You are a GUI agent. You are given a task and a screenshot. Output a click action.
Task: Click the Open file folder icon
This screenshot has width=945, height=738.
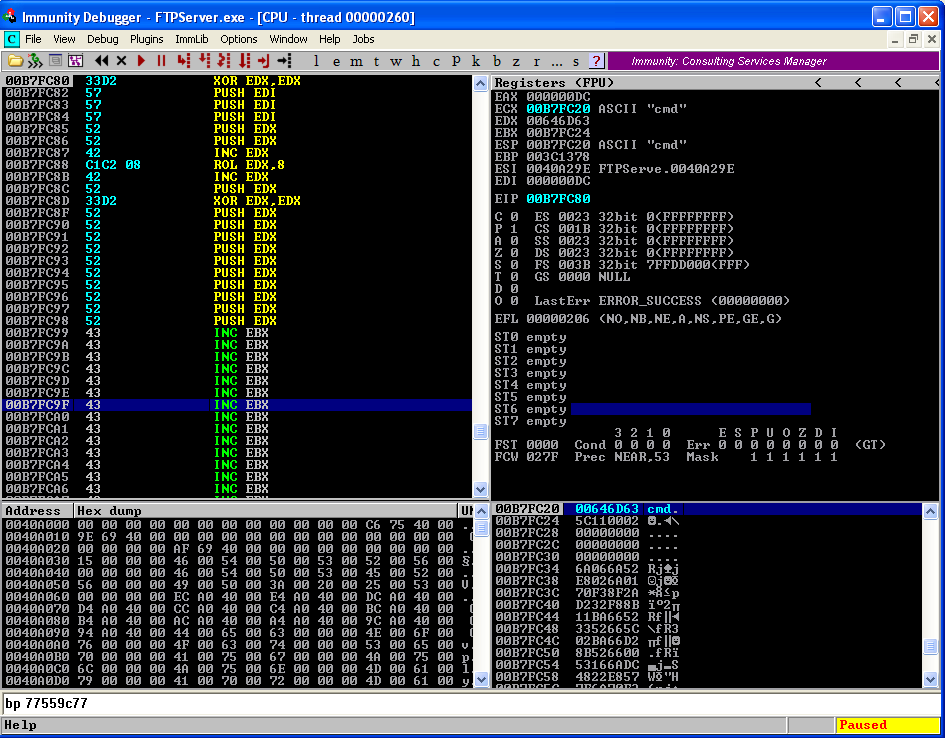[15, 61]
